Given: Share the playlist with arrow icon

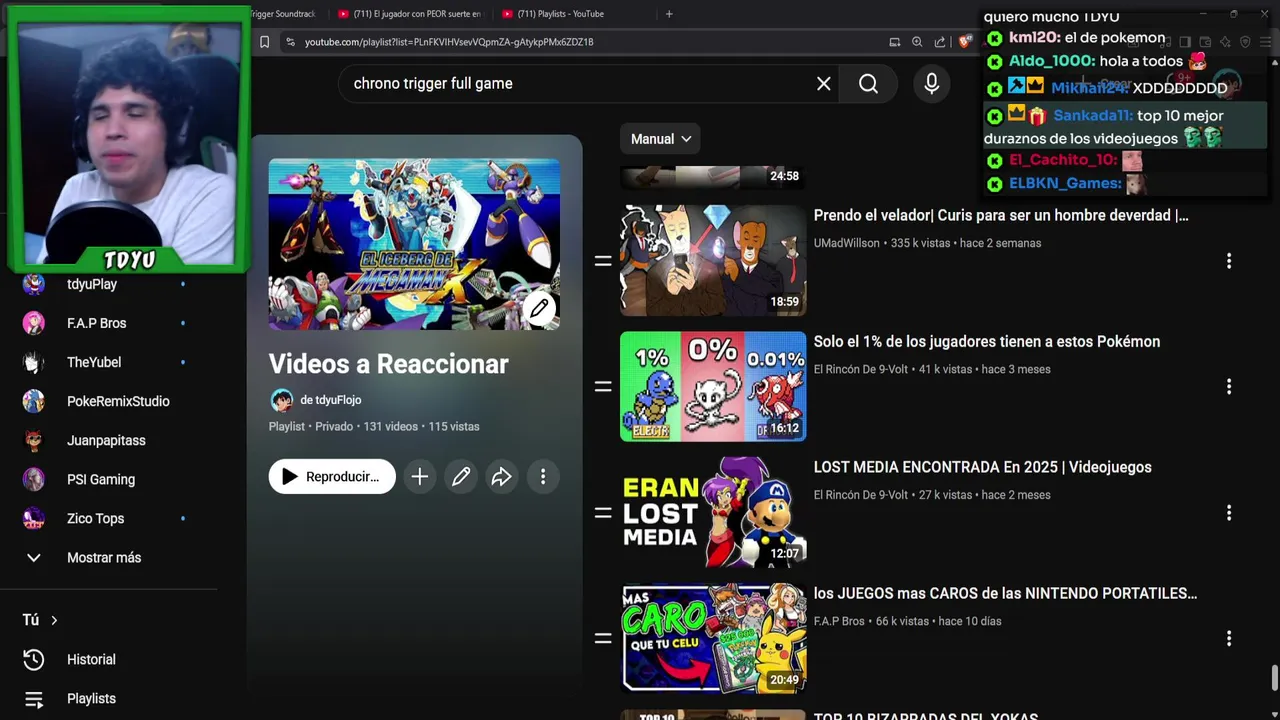Looking at the screenshot, I should [502, 477].
